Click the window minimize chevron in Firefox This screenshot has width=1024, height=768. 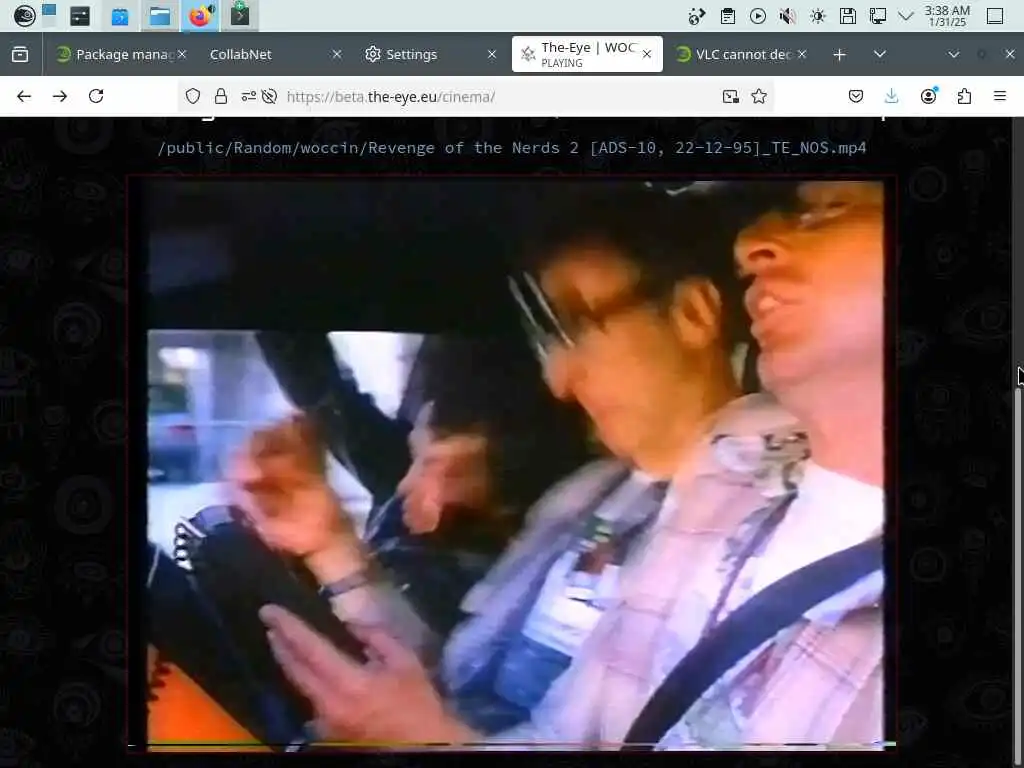click(x=953, y=54)
